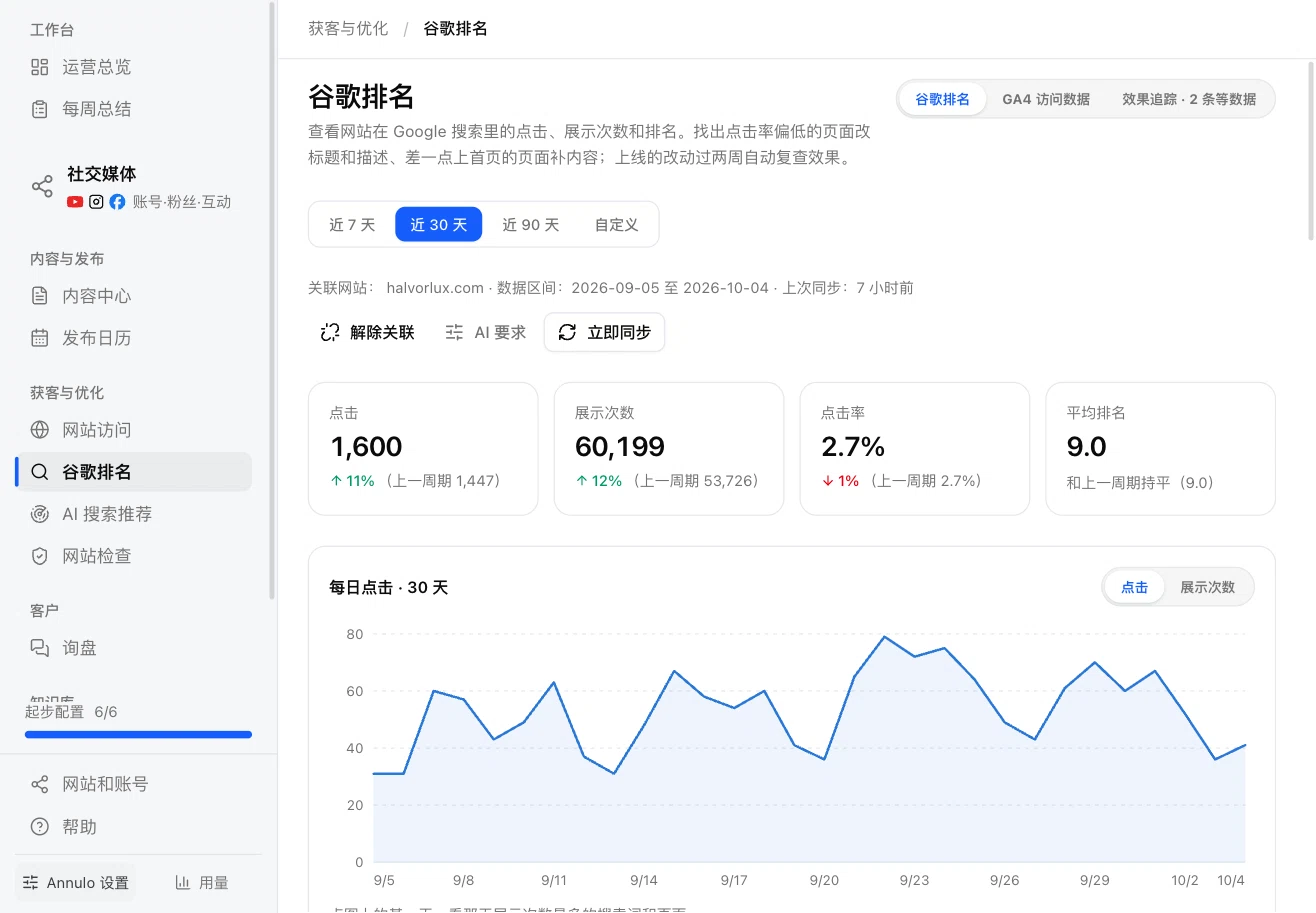Click halvorlux.com site text
The height and width of the screenshot is (913, 1316).
[x=435, y=288]
